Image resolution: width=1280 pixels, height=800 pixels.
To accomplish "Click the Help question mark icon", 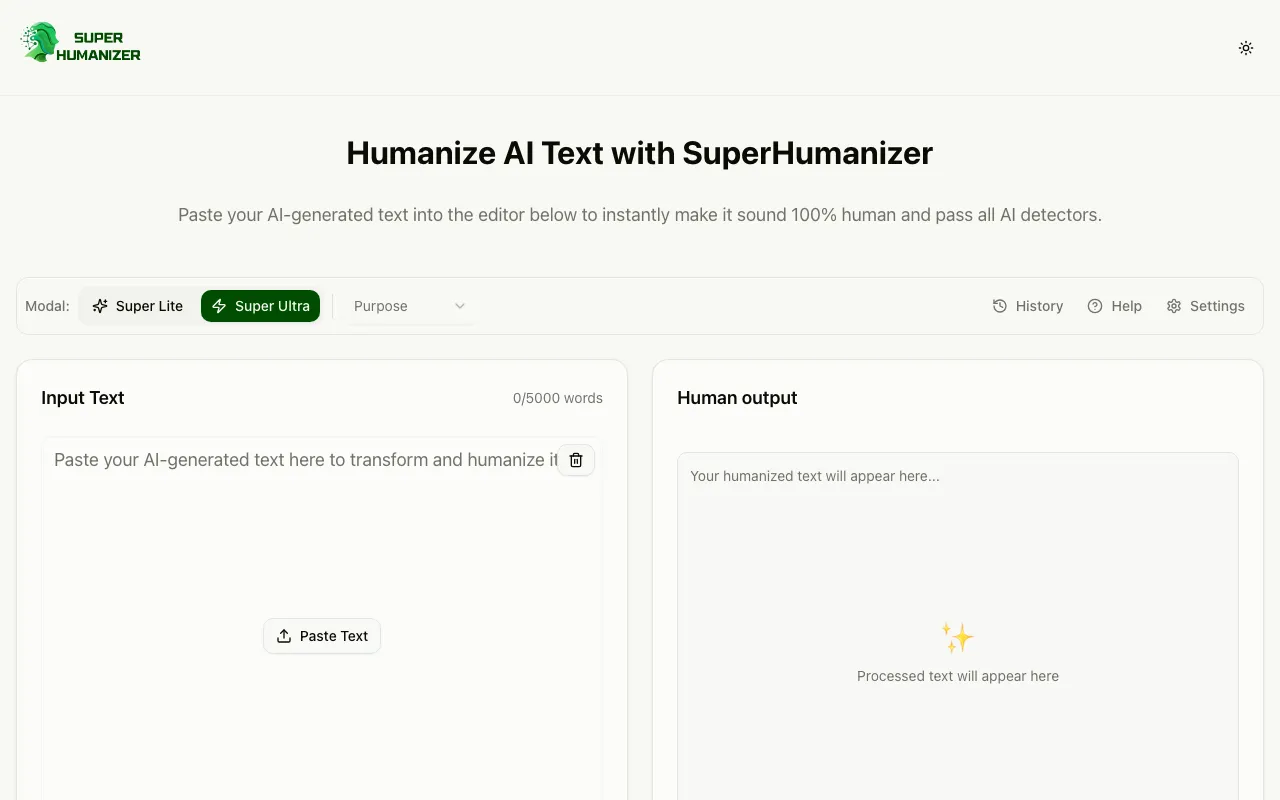I will tap(1095, 306).
